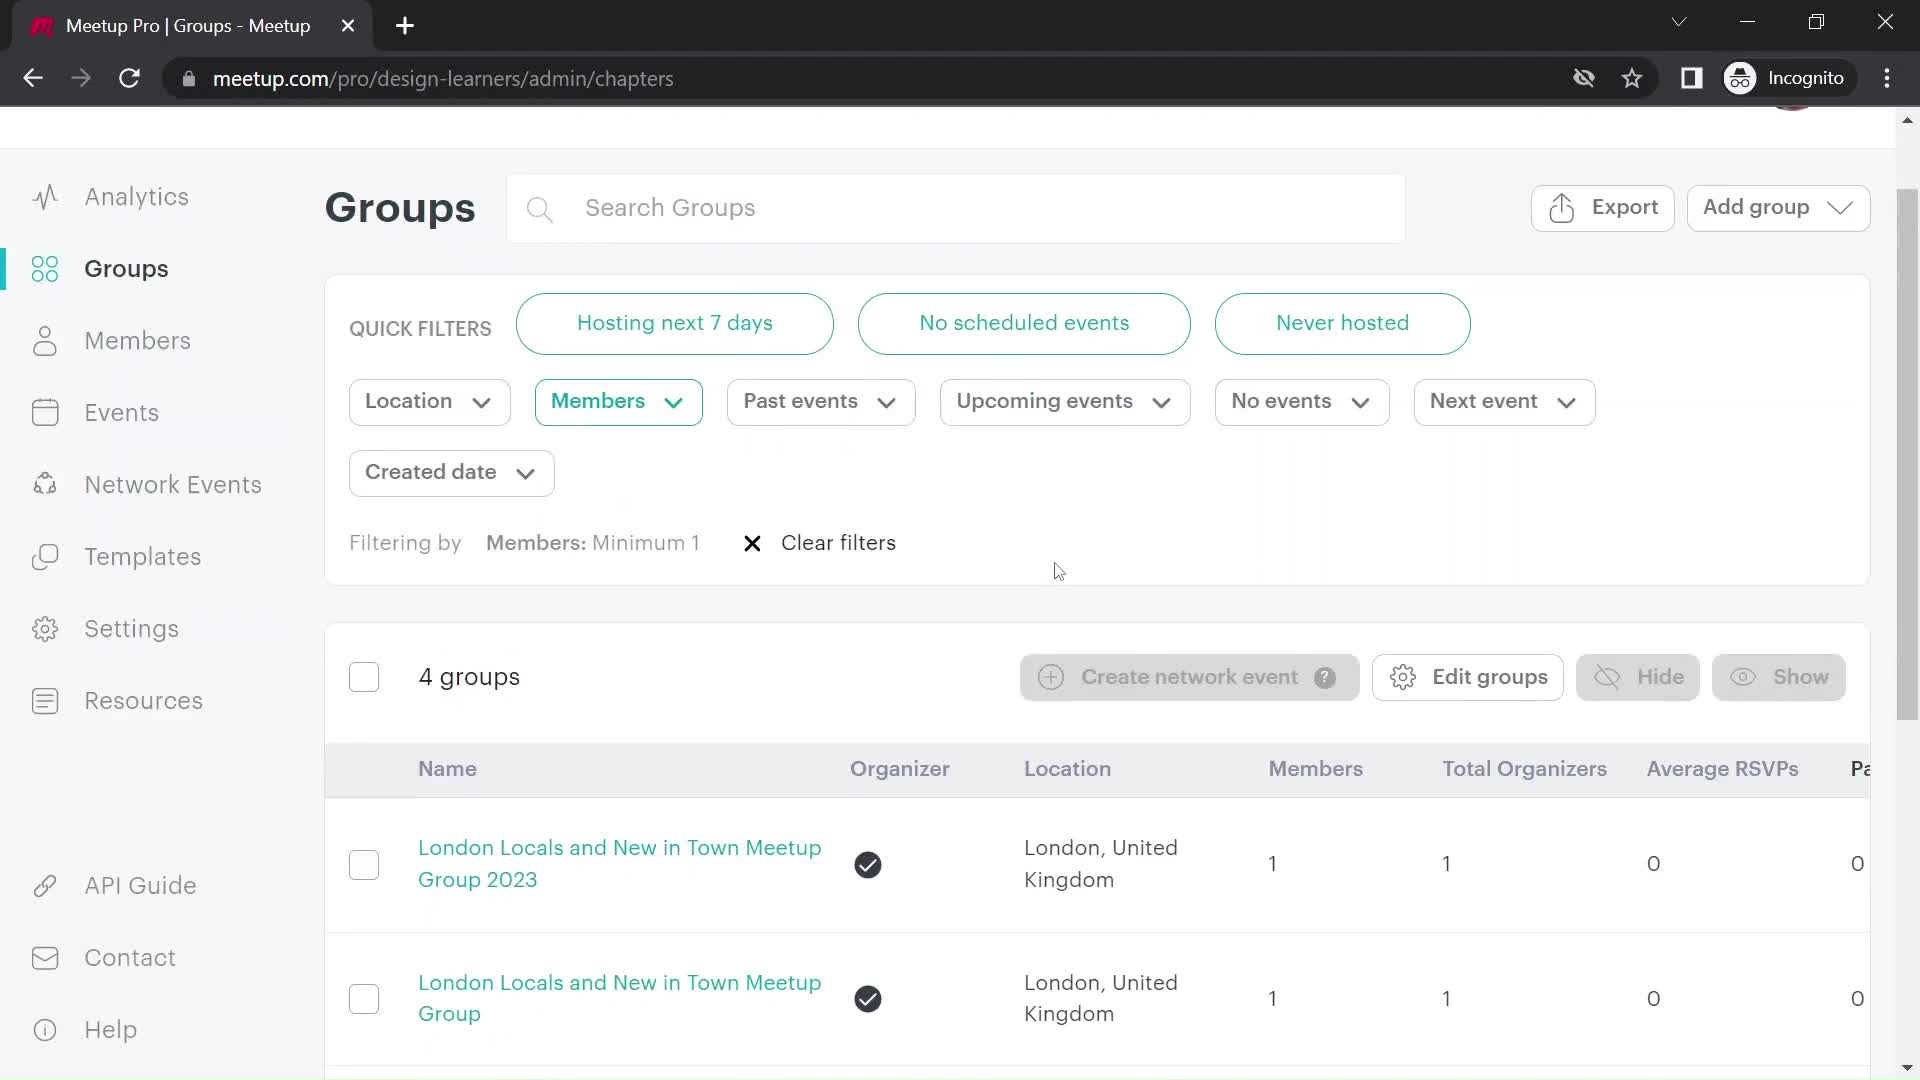
Task: Open a new browser tab
Action: [x=405, y=26]
